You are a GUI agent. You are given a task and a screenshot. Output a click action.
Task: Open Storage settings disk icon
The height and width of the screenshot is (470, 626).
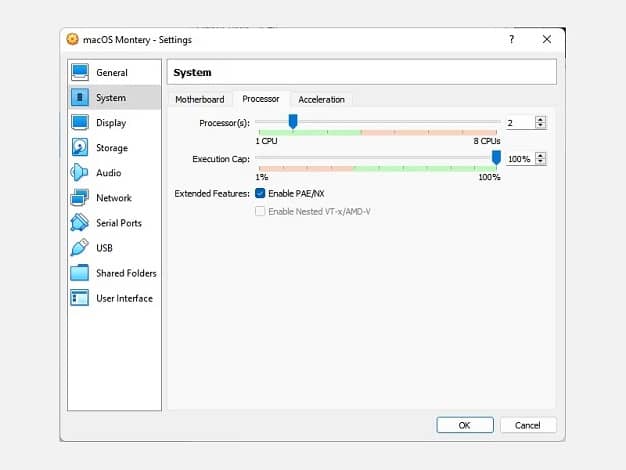pyautogui.click(x=80, y=147)
